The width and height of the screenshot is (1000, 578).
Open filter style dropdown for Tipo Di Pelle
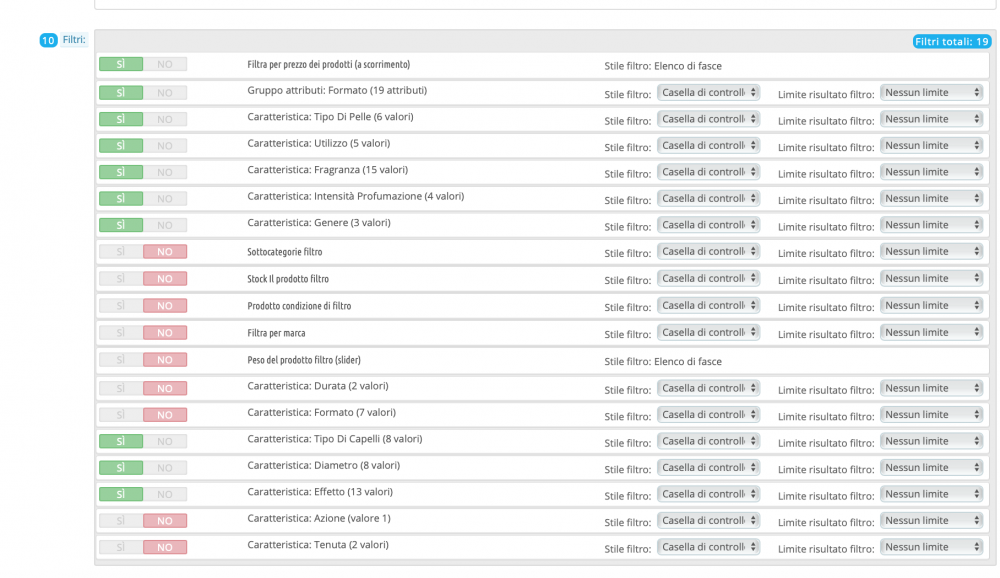(x=708, y=119)
